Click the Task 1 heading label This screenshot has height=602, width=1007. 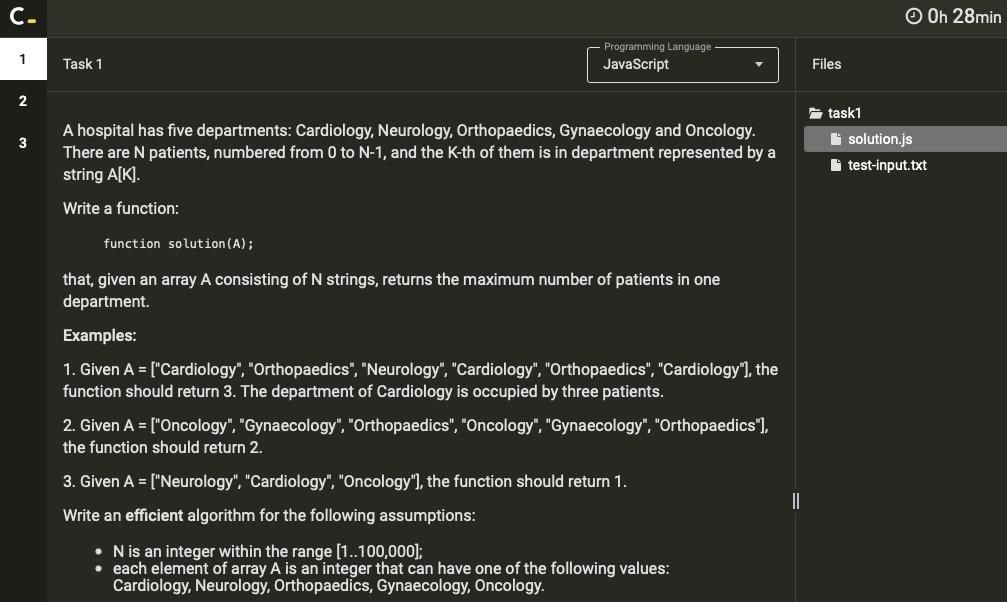point(83,64)
